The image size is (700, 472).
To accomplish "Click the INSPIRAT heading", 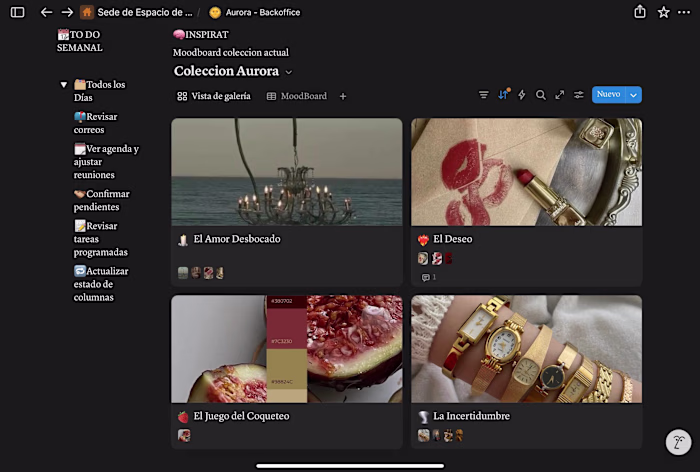I will click(200, 34).
